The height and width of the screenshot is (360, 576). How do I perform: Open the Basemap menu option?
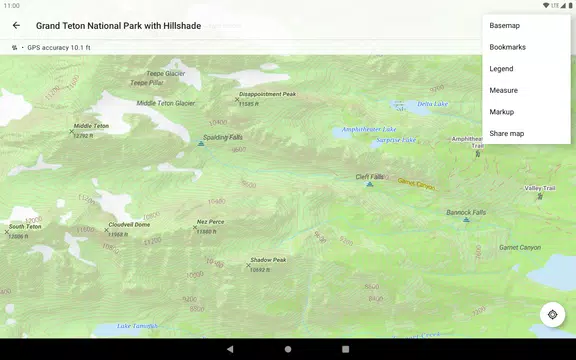tap(526, 25)
